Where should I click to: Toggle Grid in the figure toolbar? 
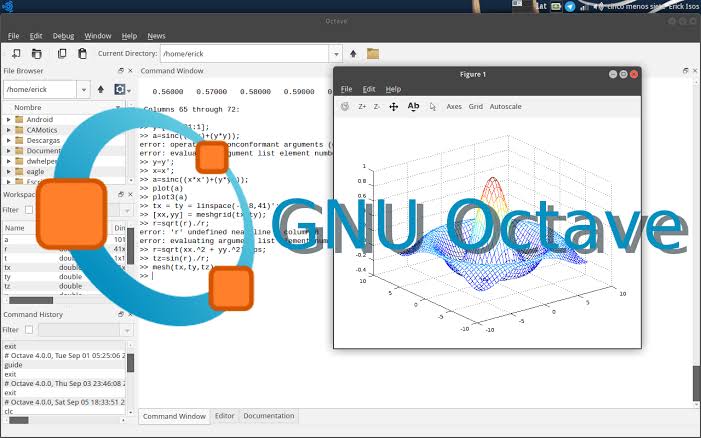(x=476, y=106)
